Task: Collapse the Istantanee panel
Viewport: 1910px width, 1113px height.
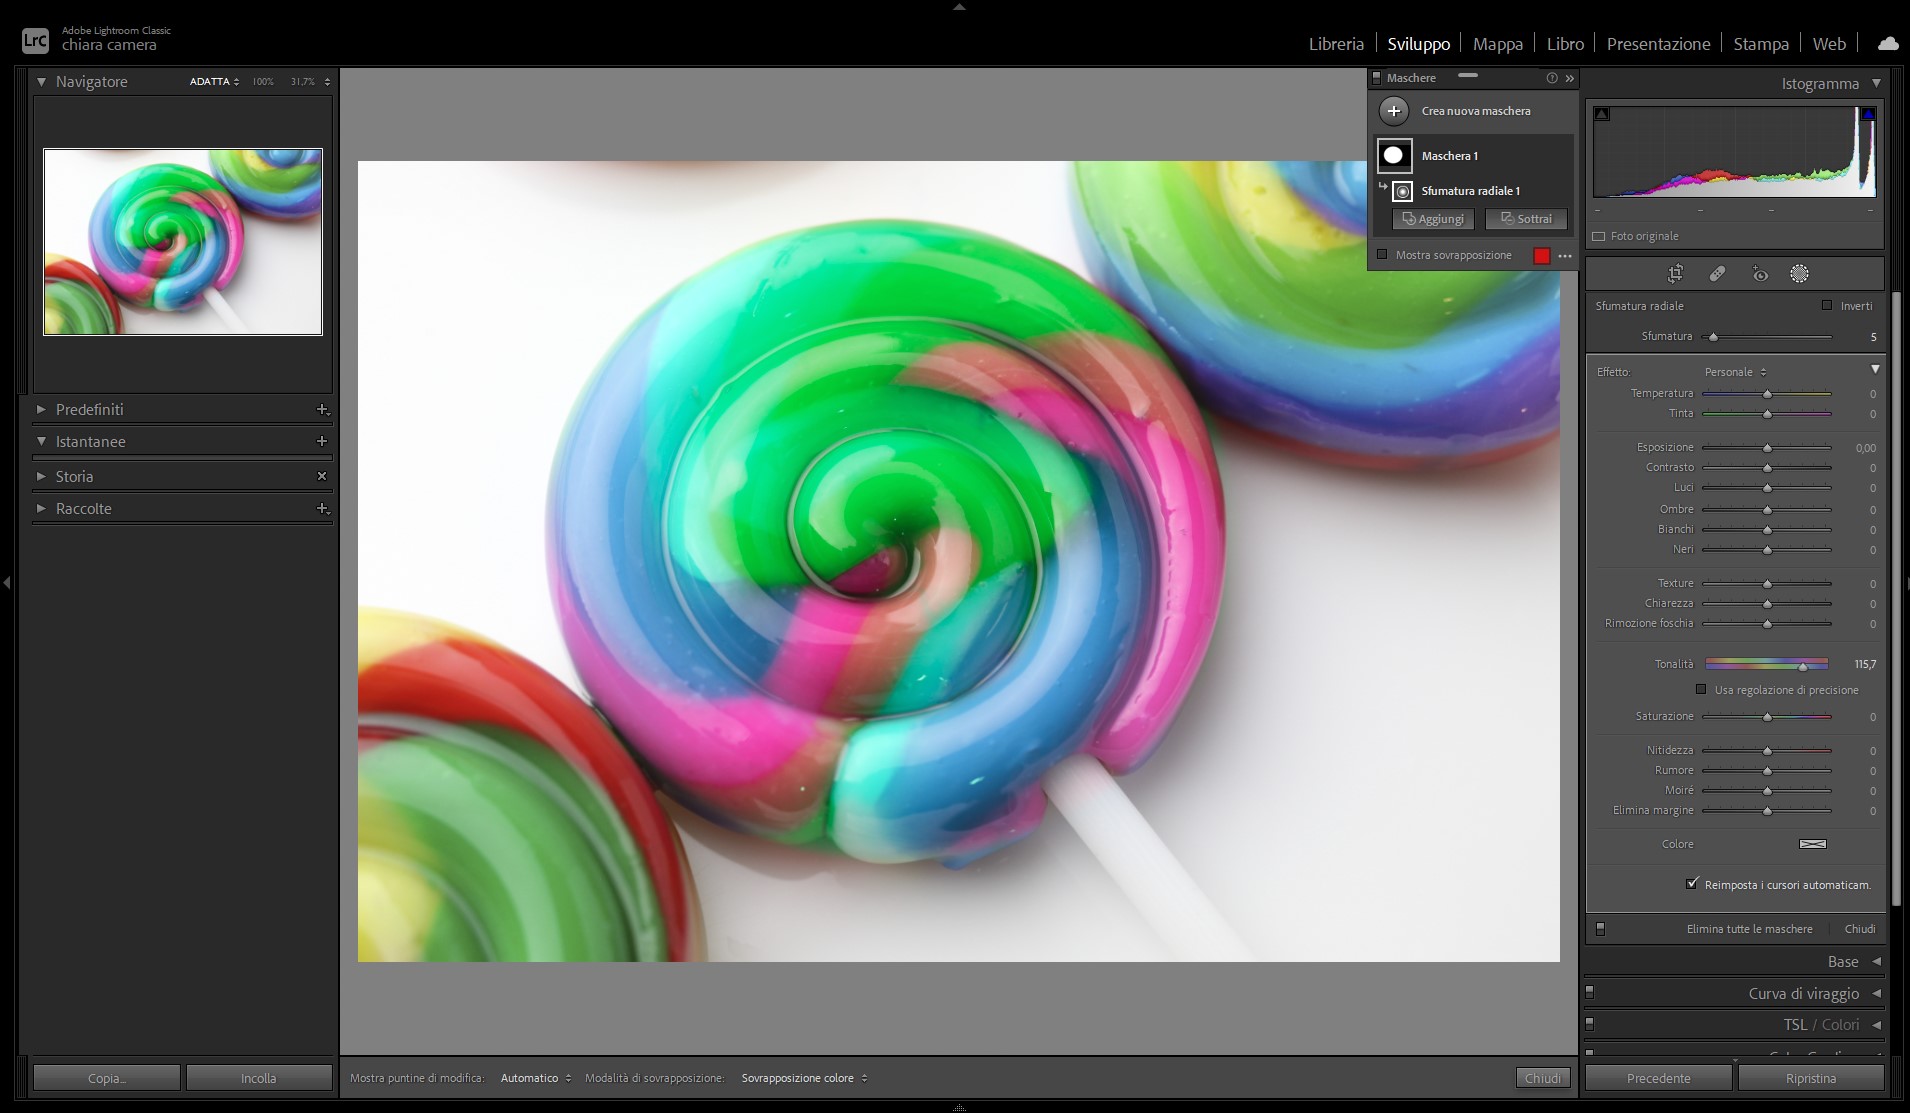Action: [x=41, y=441]
